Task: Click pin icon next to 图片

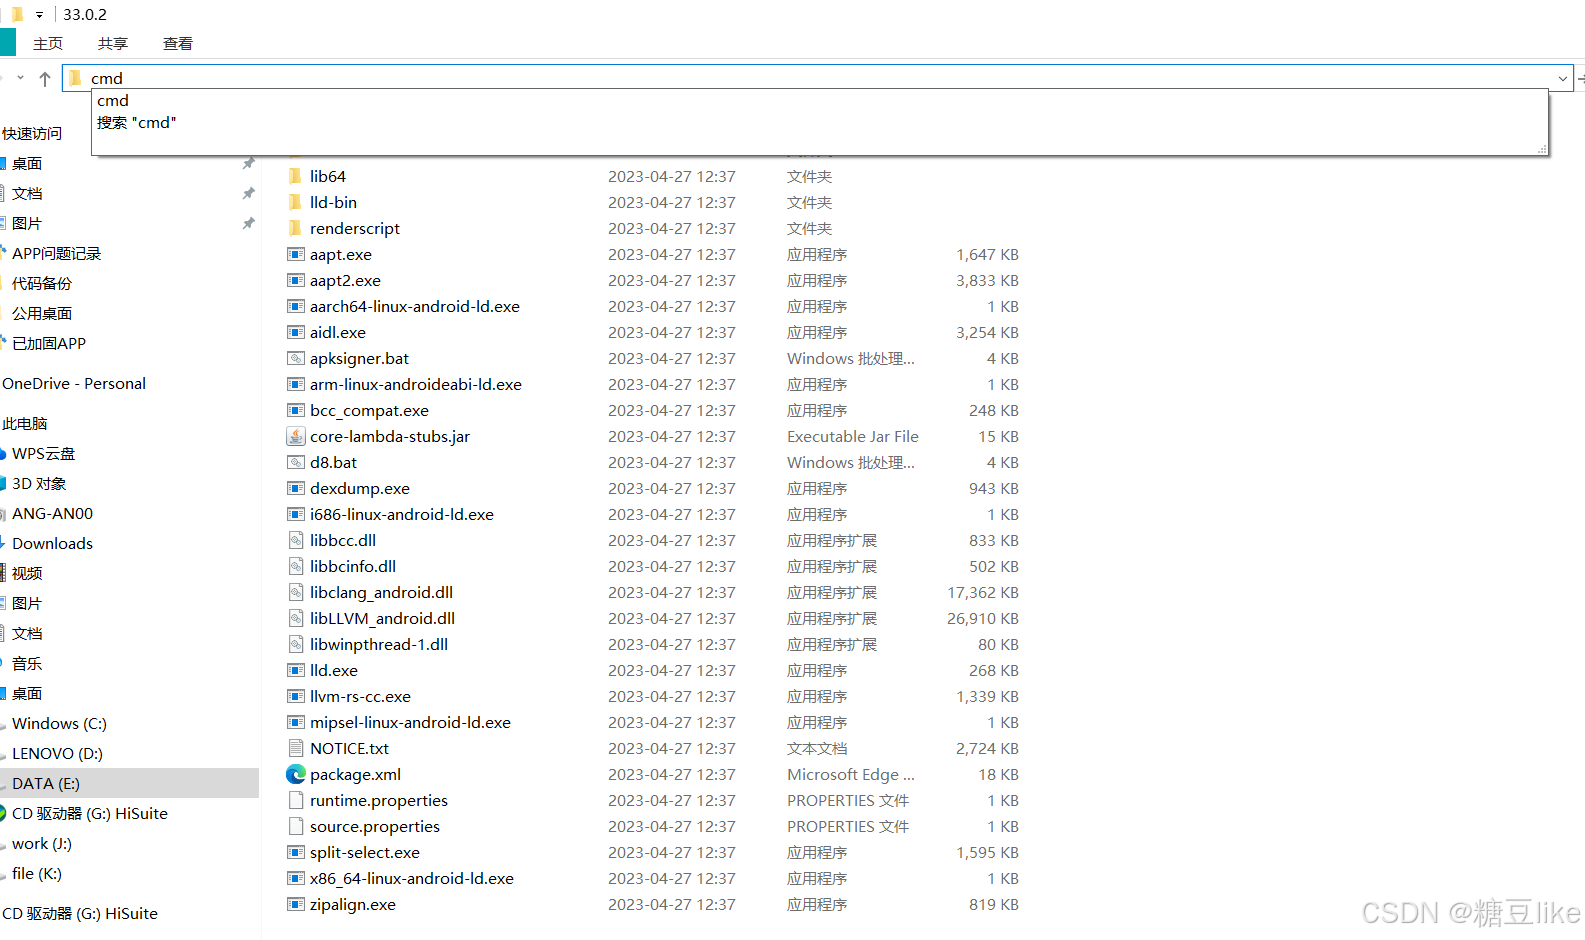Action: pos(248,224)
